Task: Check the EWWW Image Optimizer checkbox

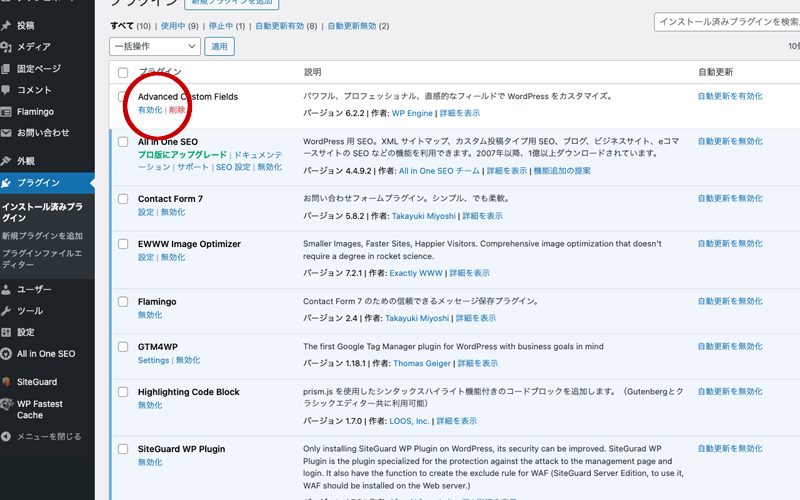Action: click(123, 244)
